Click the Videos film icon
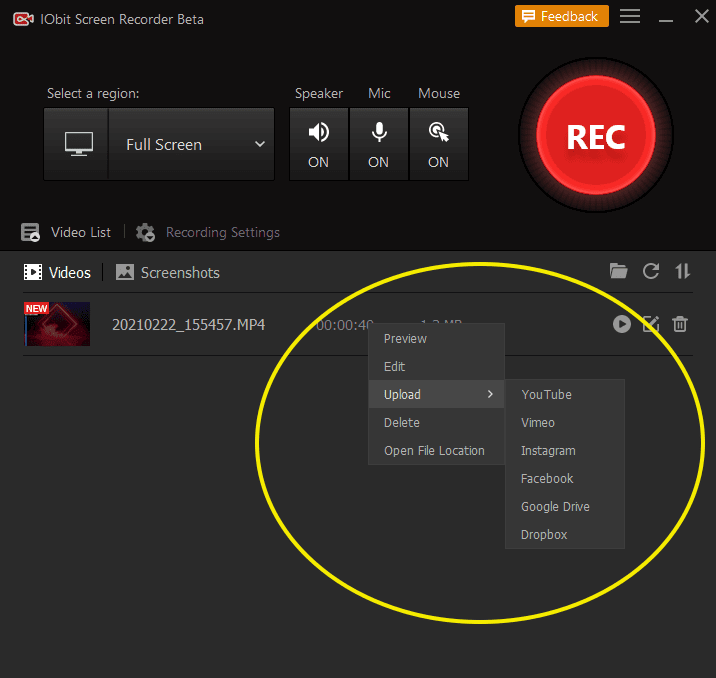Screen dimensions: 716x678 click(33, 272)
